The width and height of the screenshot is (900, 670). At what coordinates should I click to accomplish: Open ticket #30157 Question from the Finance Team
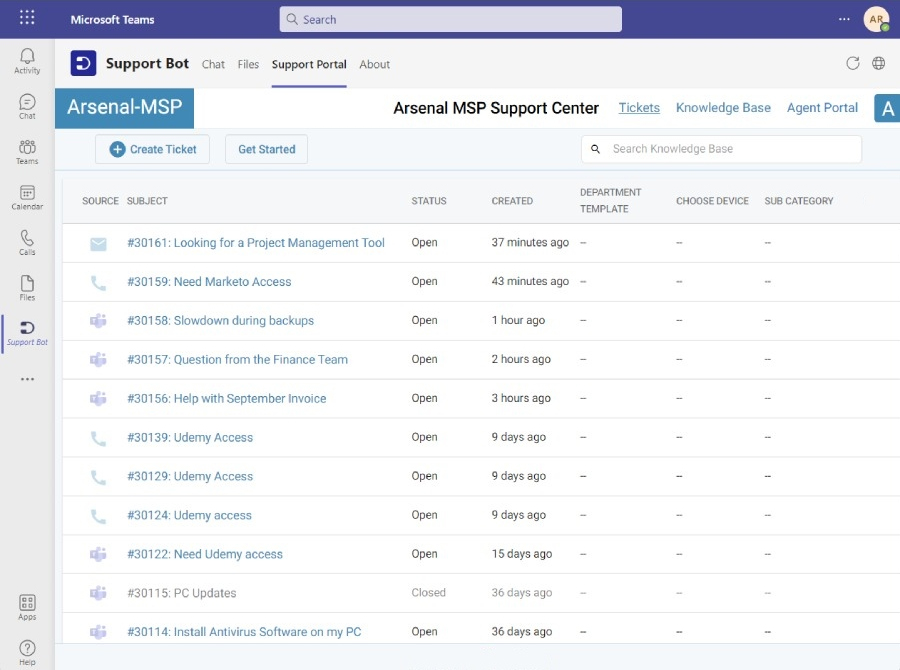pyautogui.click(x=237, y=359)
